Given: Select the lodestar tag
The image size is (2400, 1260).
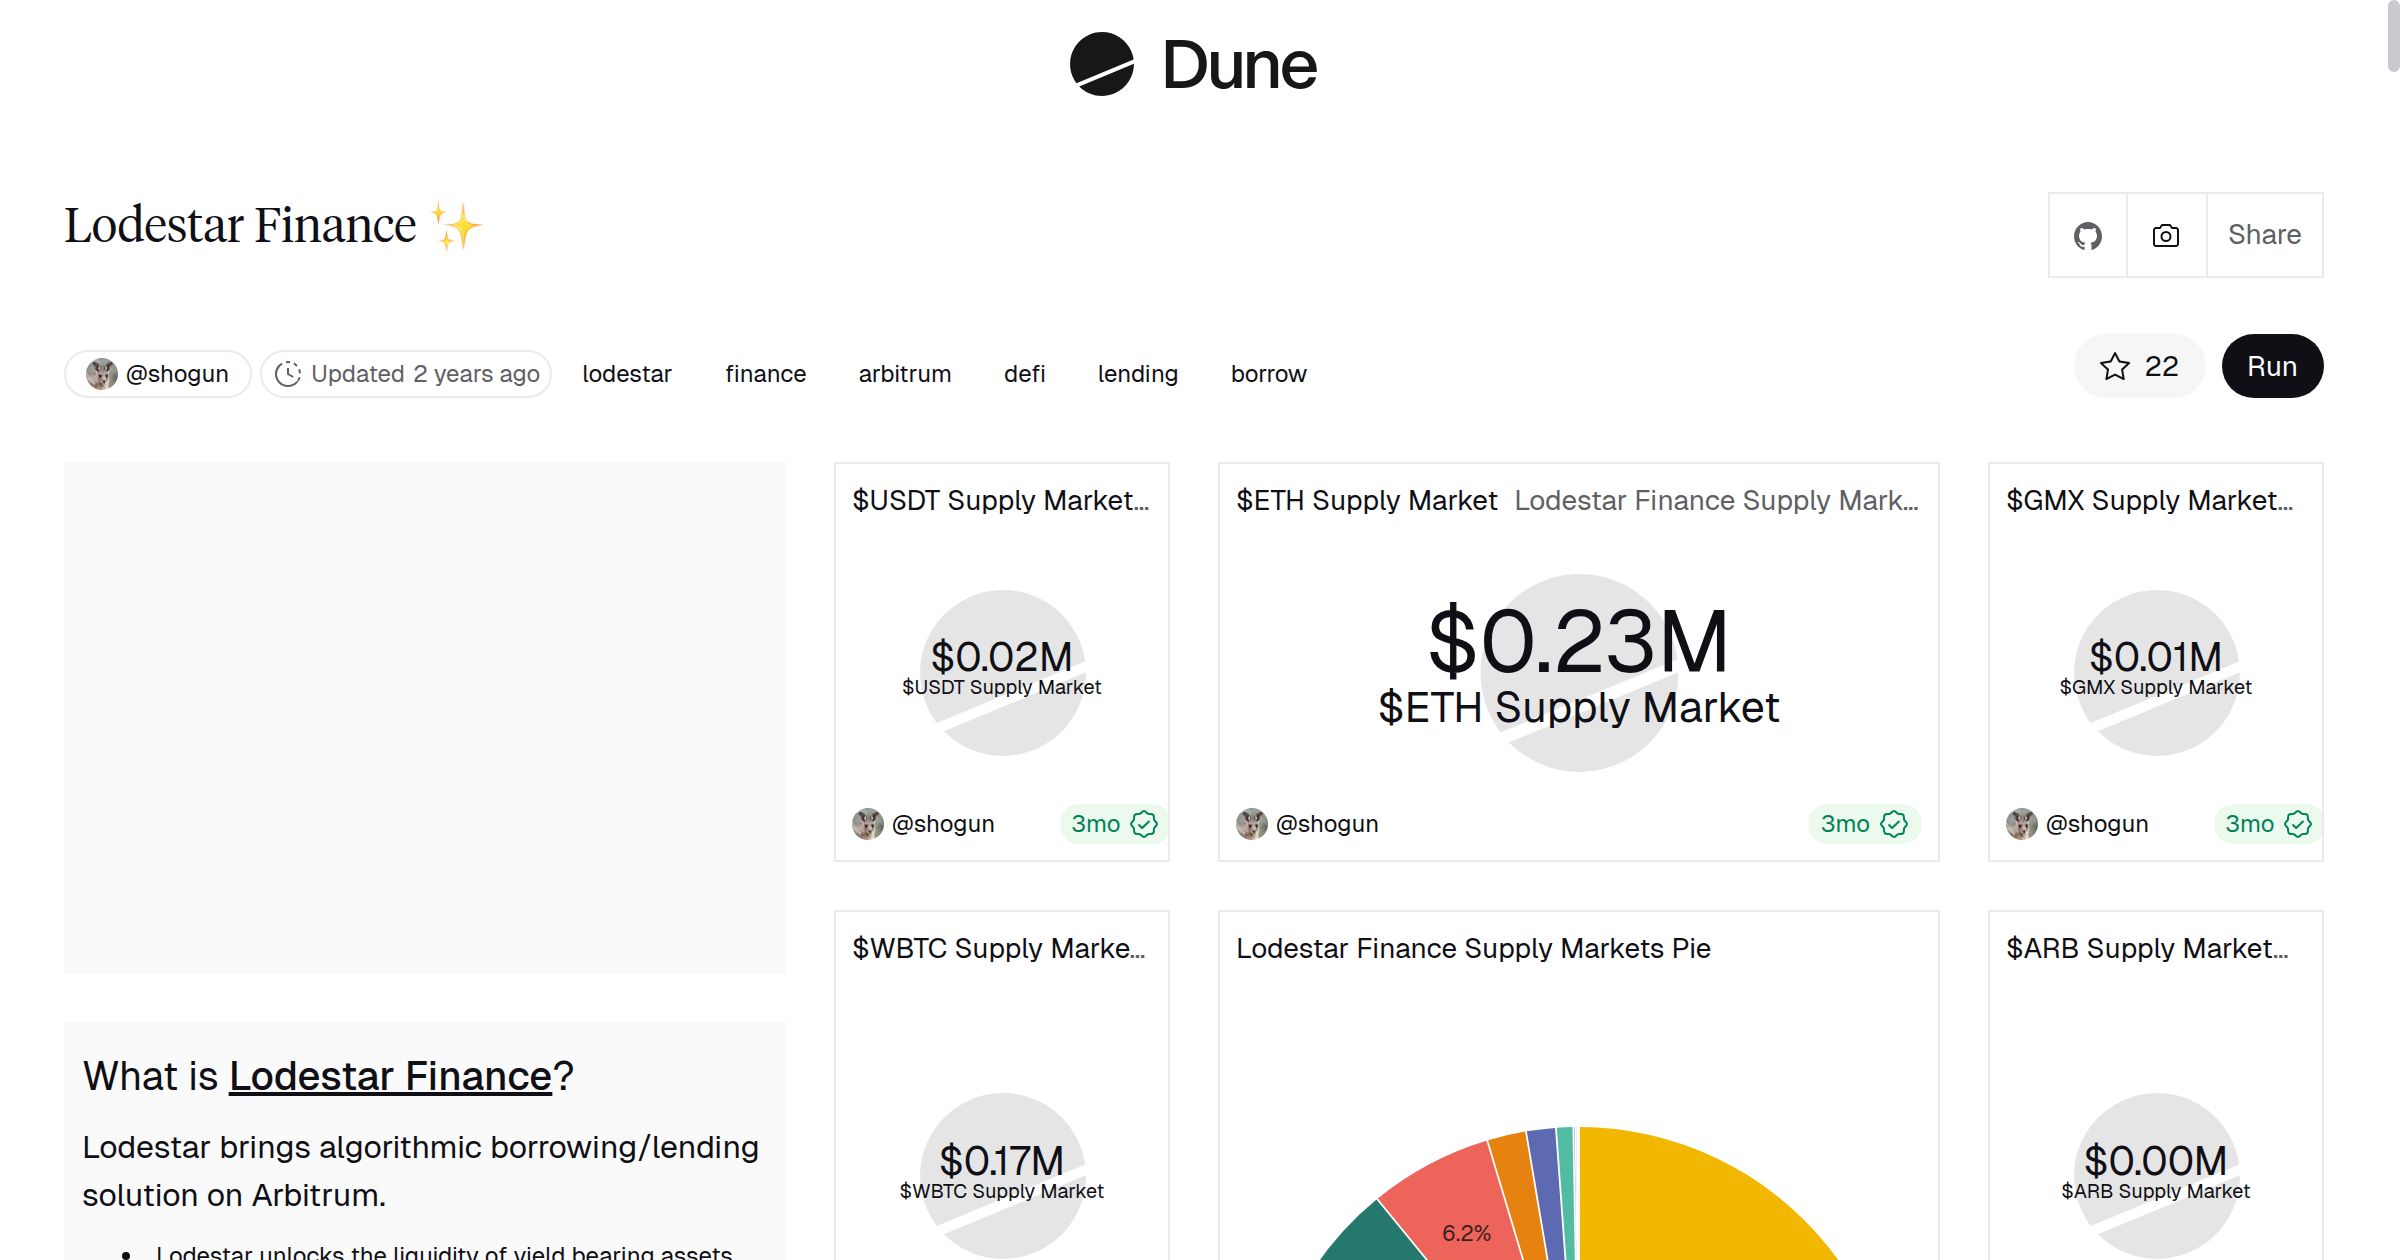Looking at the screenshot, I should [x=627, y=374].
